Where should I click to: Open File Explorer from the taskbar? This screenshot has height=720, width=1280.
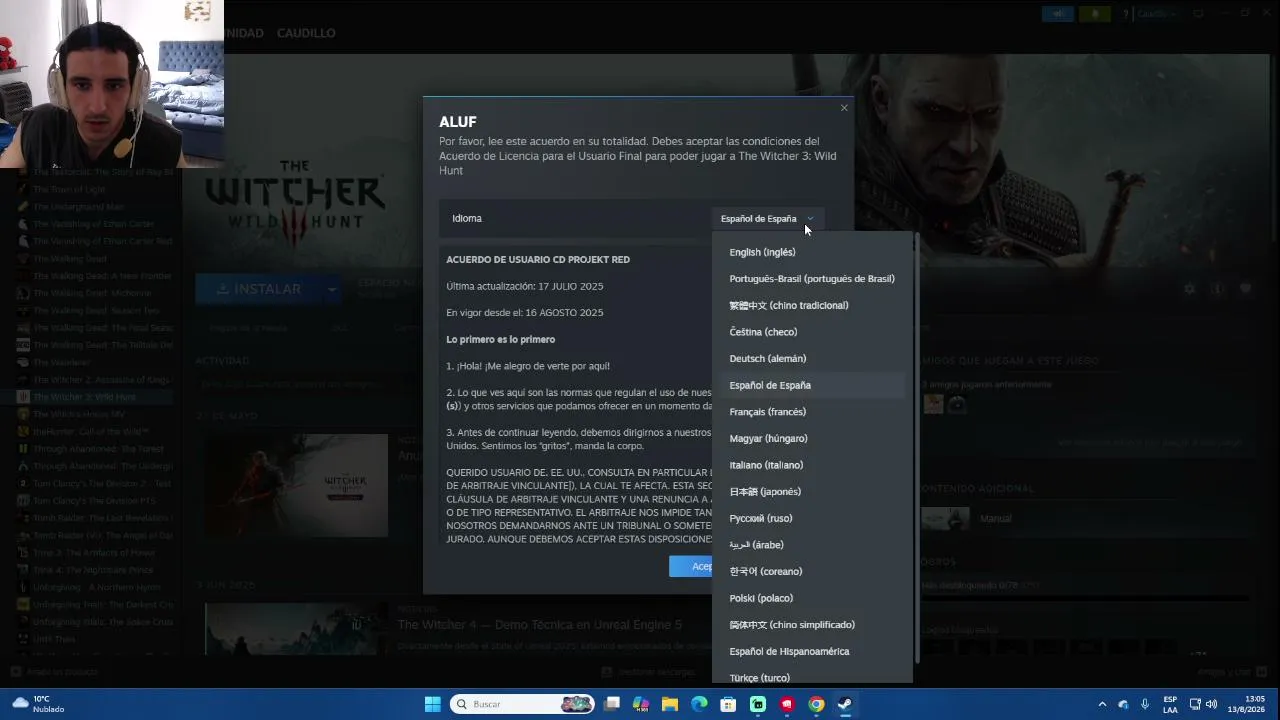[670, 704]
